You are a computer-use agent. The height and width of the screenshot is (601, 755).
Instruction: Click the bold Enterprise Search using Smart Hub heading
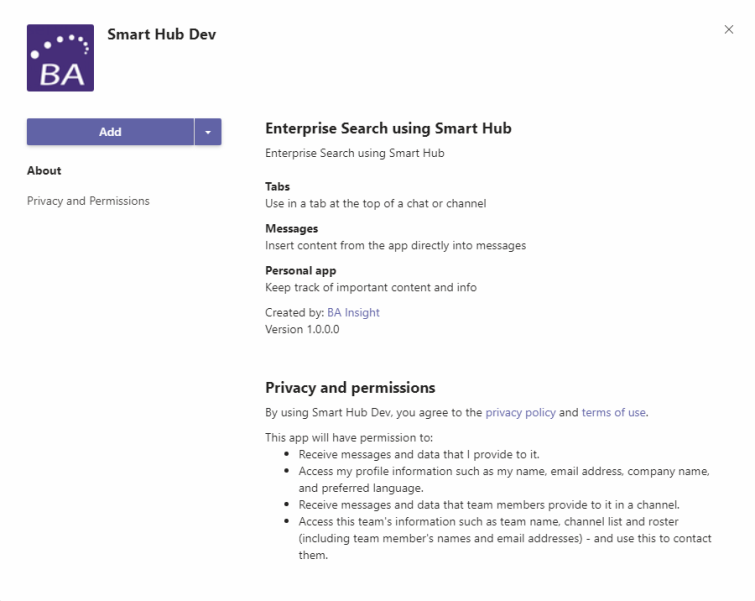(388, 129)
